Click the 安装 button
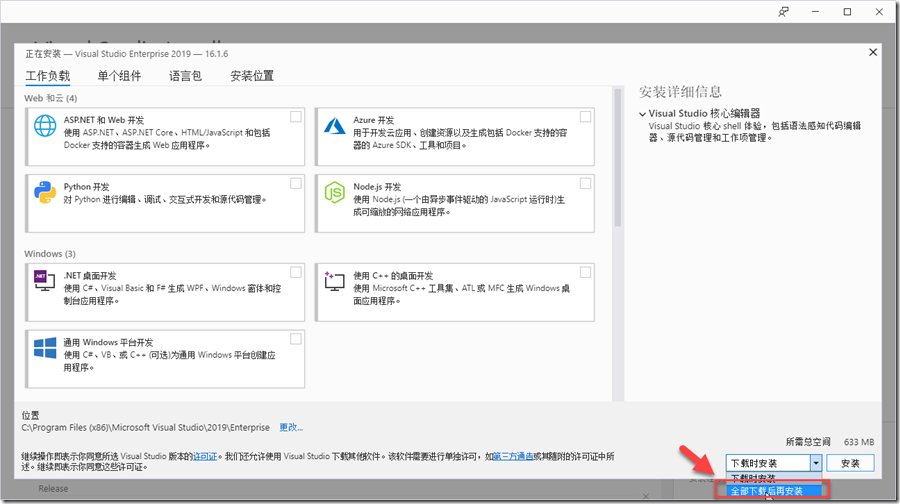 (x=850, y=463)
